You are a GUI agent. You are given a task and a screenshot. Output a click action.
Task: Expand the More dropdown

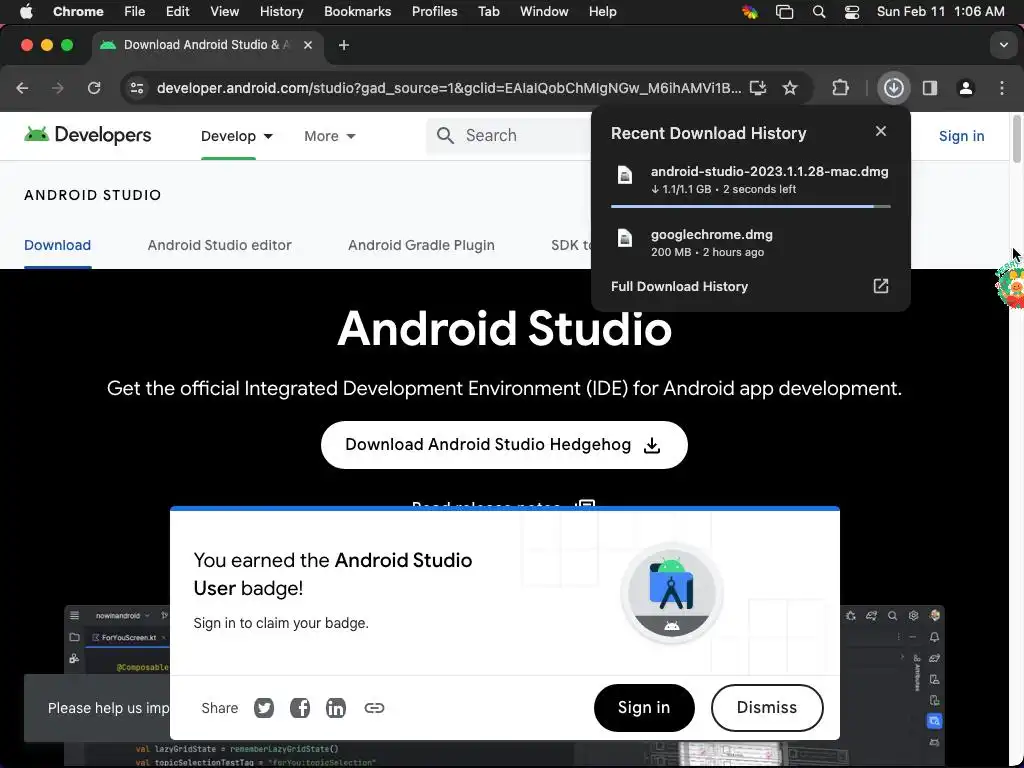tap(330, 136)
